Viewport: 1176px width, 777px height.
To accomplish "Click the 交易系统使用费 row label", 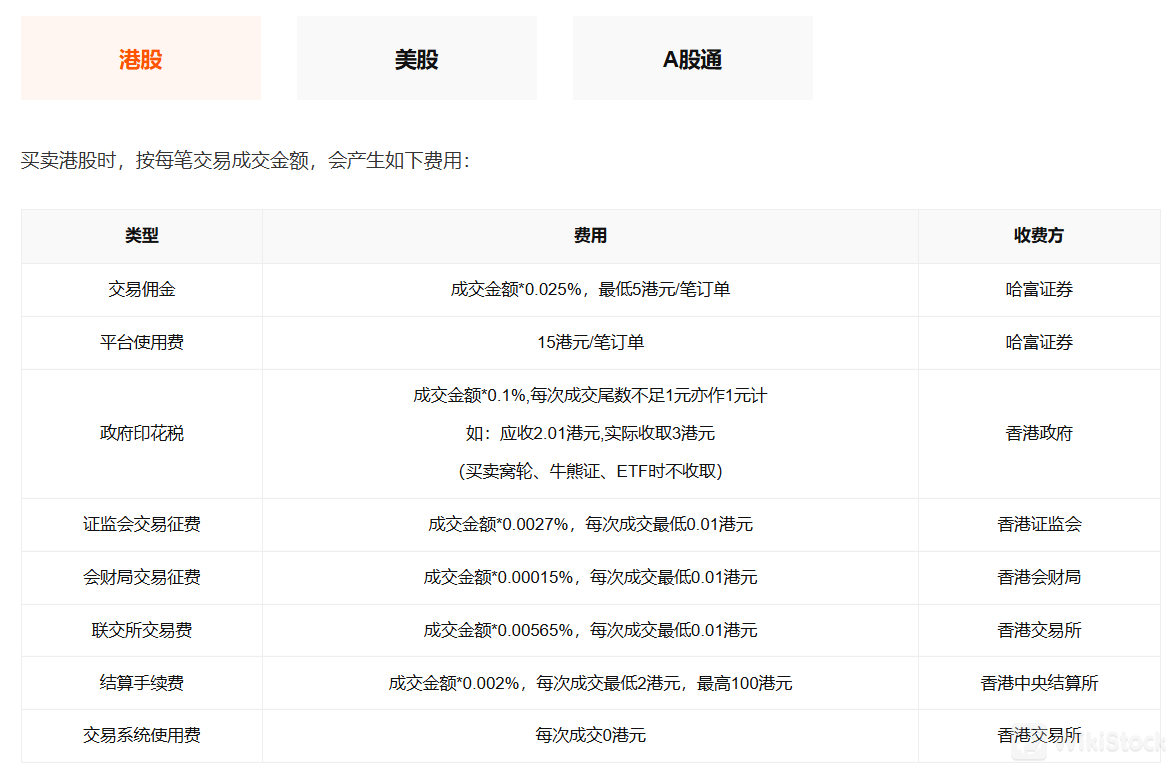I will 140,736.
